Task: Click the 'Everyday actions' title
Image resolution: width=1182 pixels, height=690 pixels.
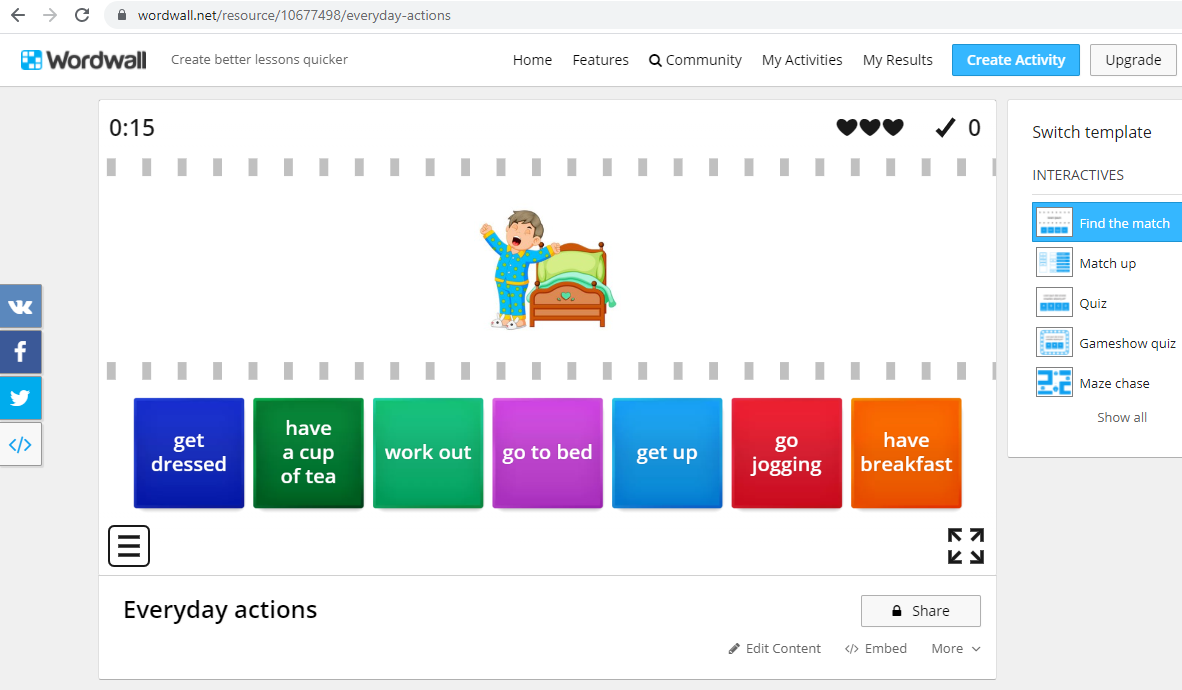Action: pyautogui.click(x=220, y=609)
